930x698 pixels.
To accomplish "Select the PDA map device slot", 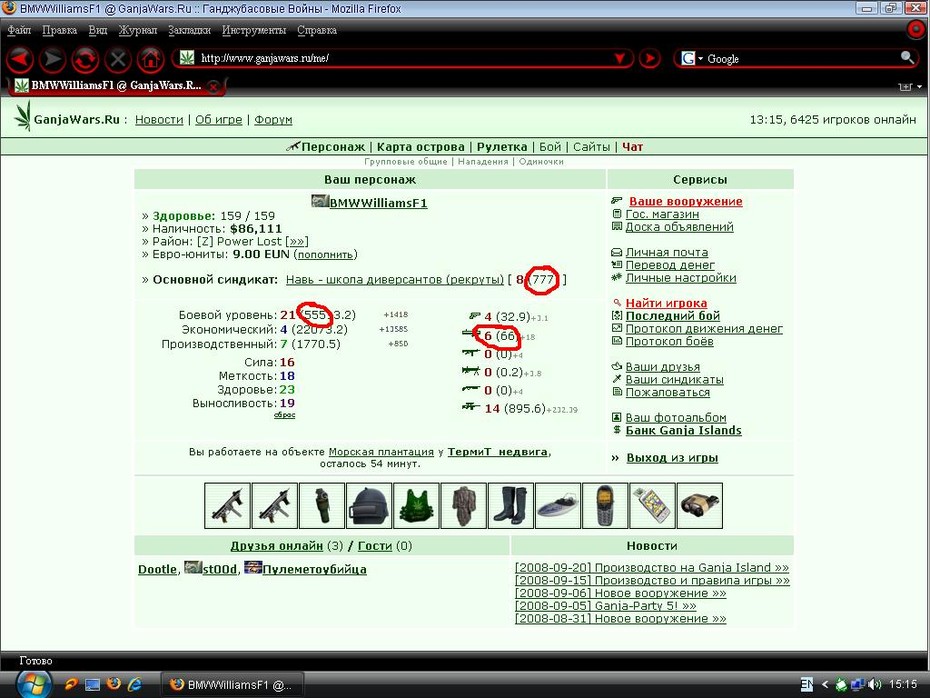I will tap(652, 505).
